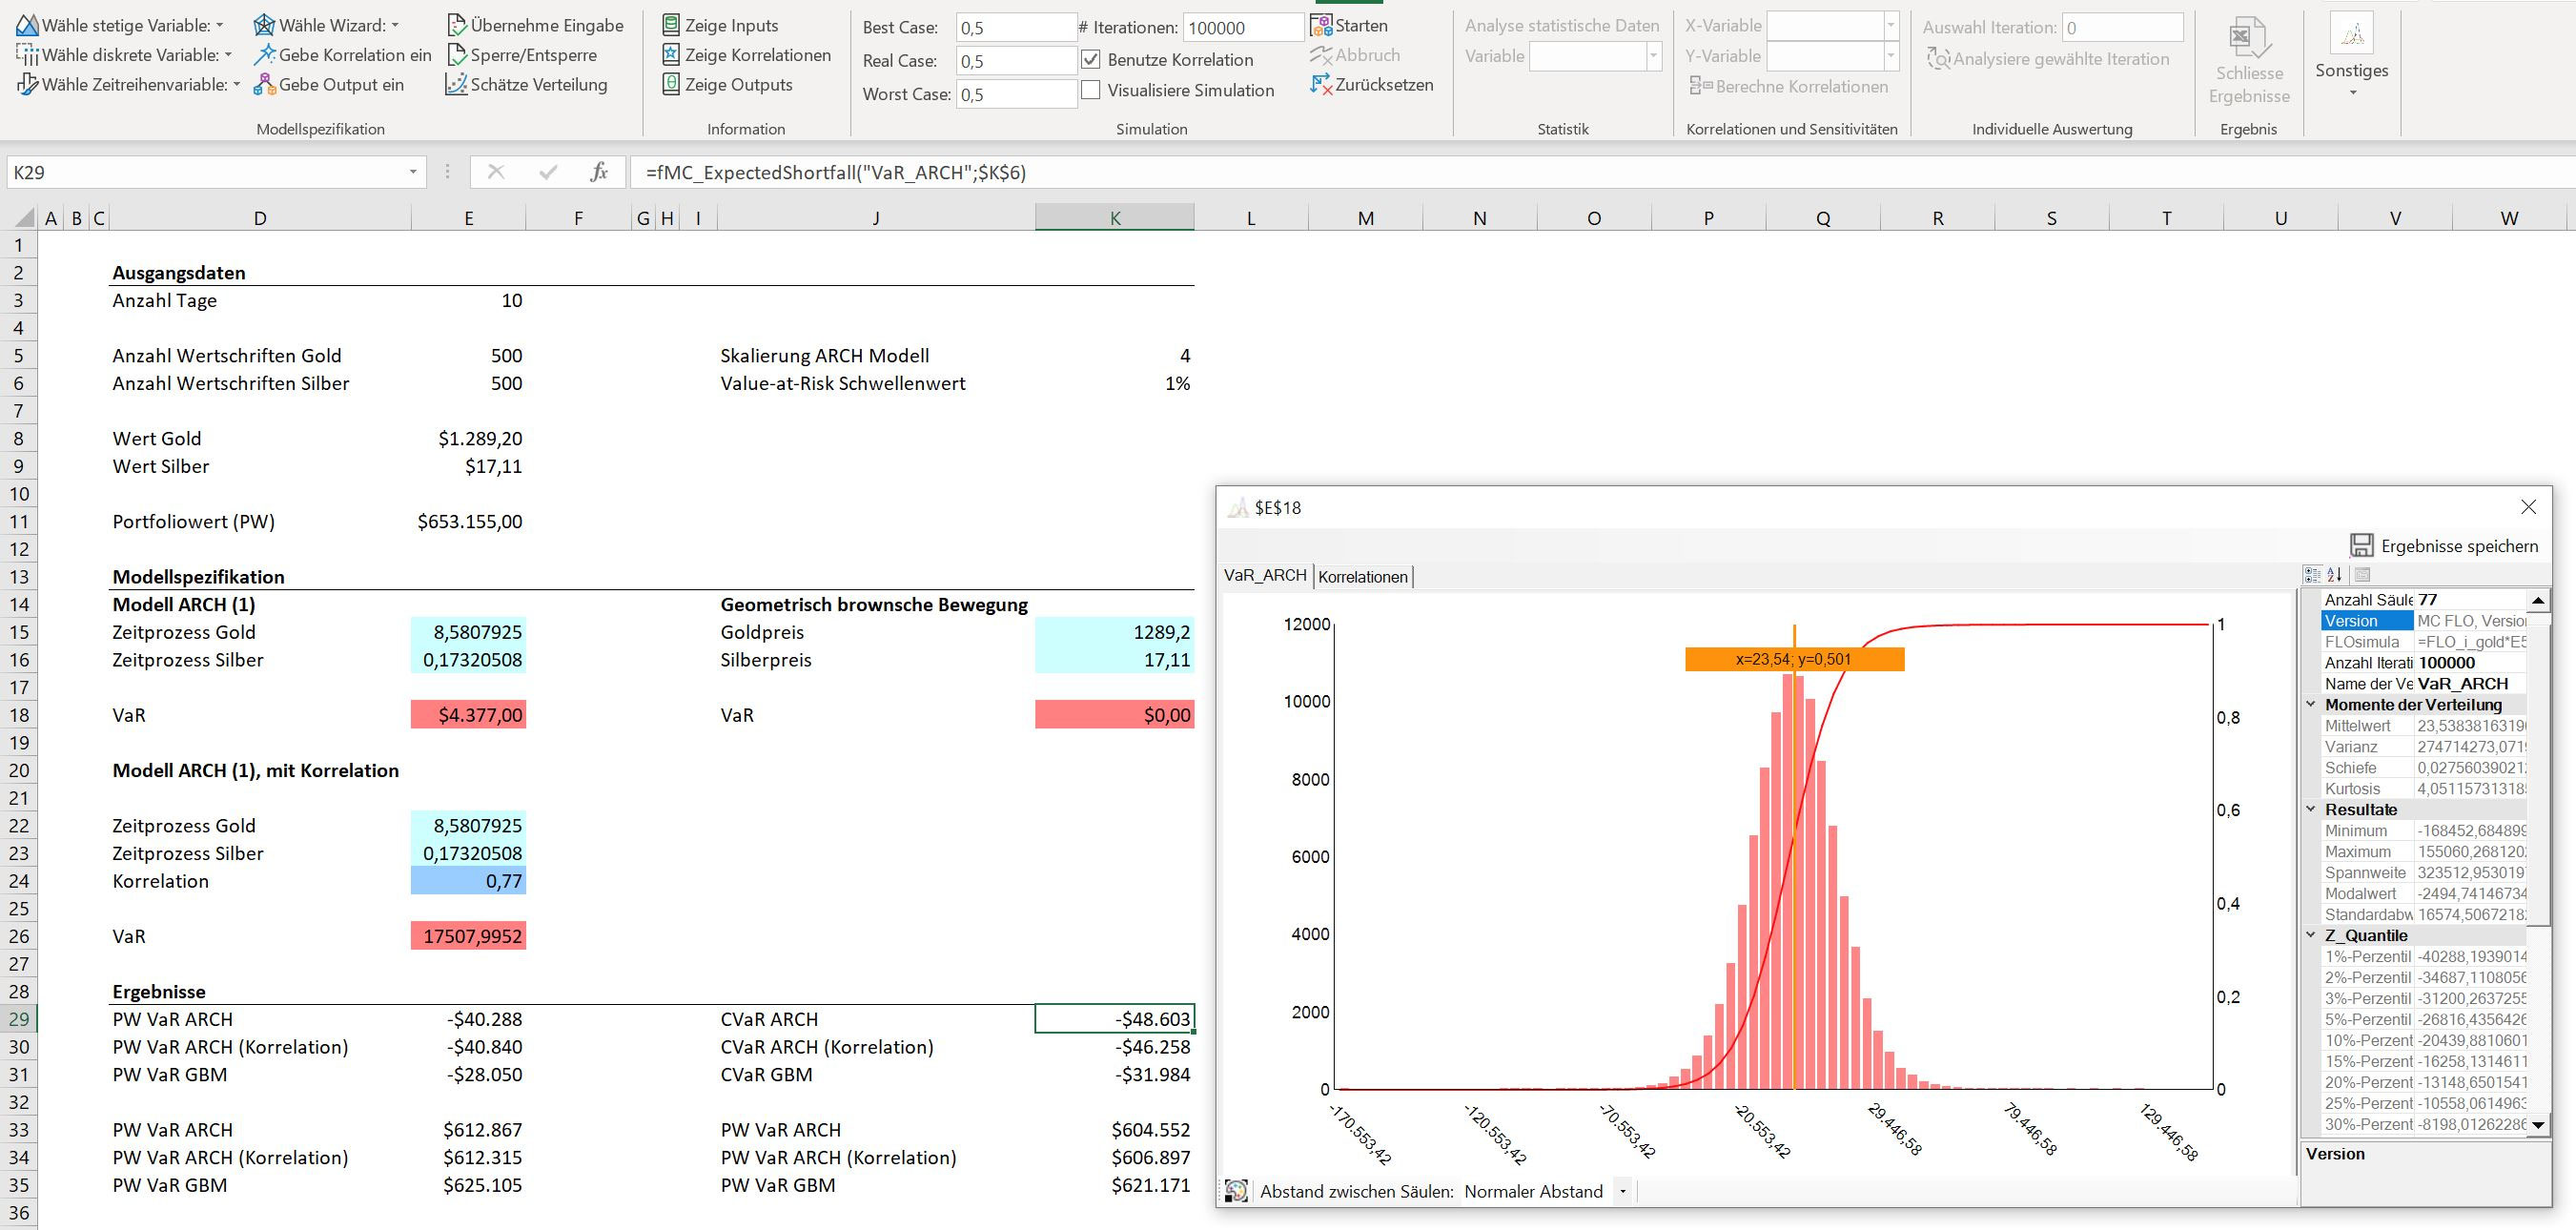Click Gebe Korrelation ein icon
Screen dimensions: 2576x1230
pos(264,55)
